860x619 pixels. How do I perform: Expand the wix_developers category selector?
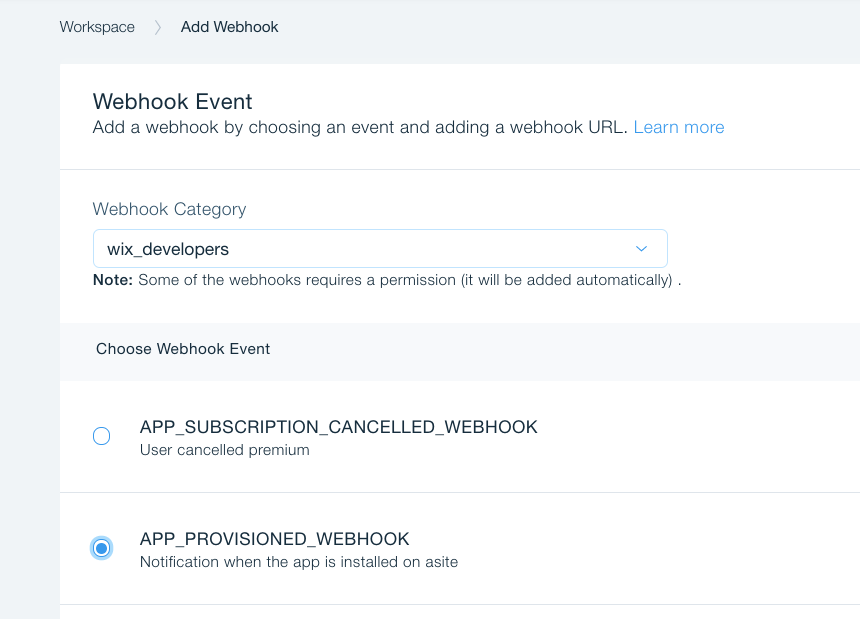(380, 248)
